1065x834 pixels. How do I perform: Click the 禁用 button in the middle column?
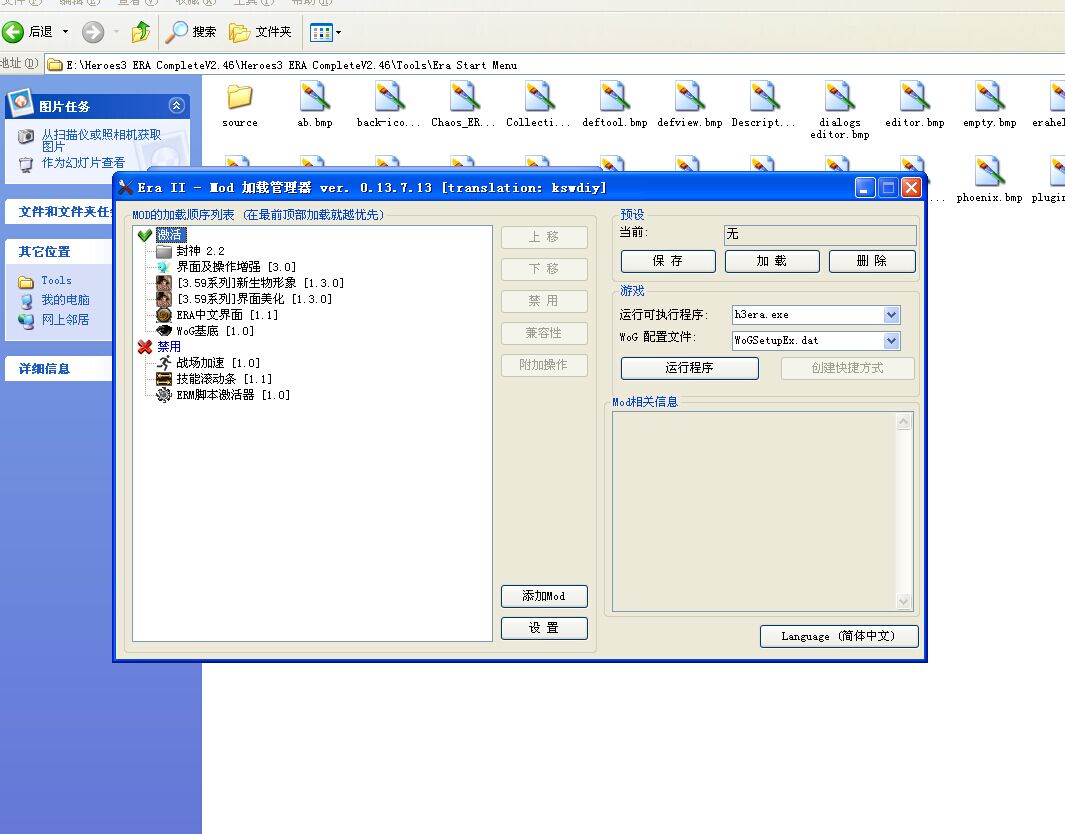tap(544, 301)
